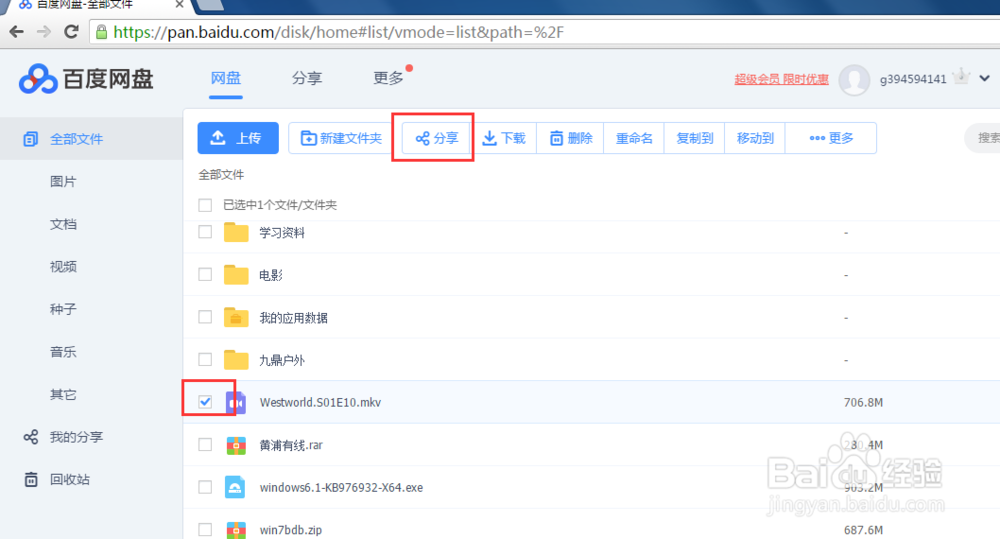Toggle the select-all checkbox
1000x539 pixels.
205,205
